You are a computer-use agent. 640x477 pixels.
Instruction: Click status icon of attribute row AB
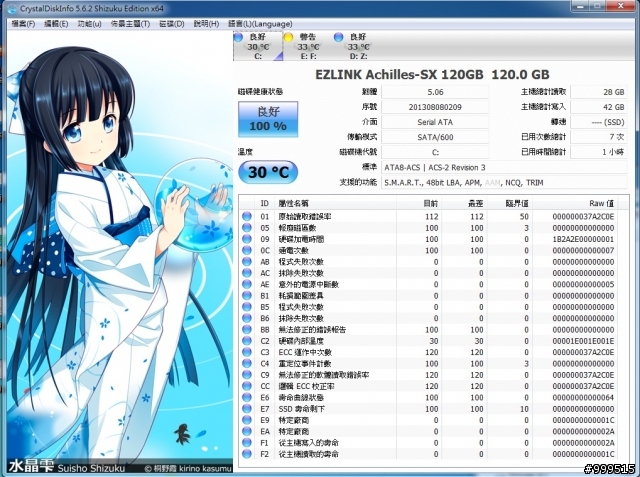point(247,262)
